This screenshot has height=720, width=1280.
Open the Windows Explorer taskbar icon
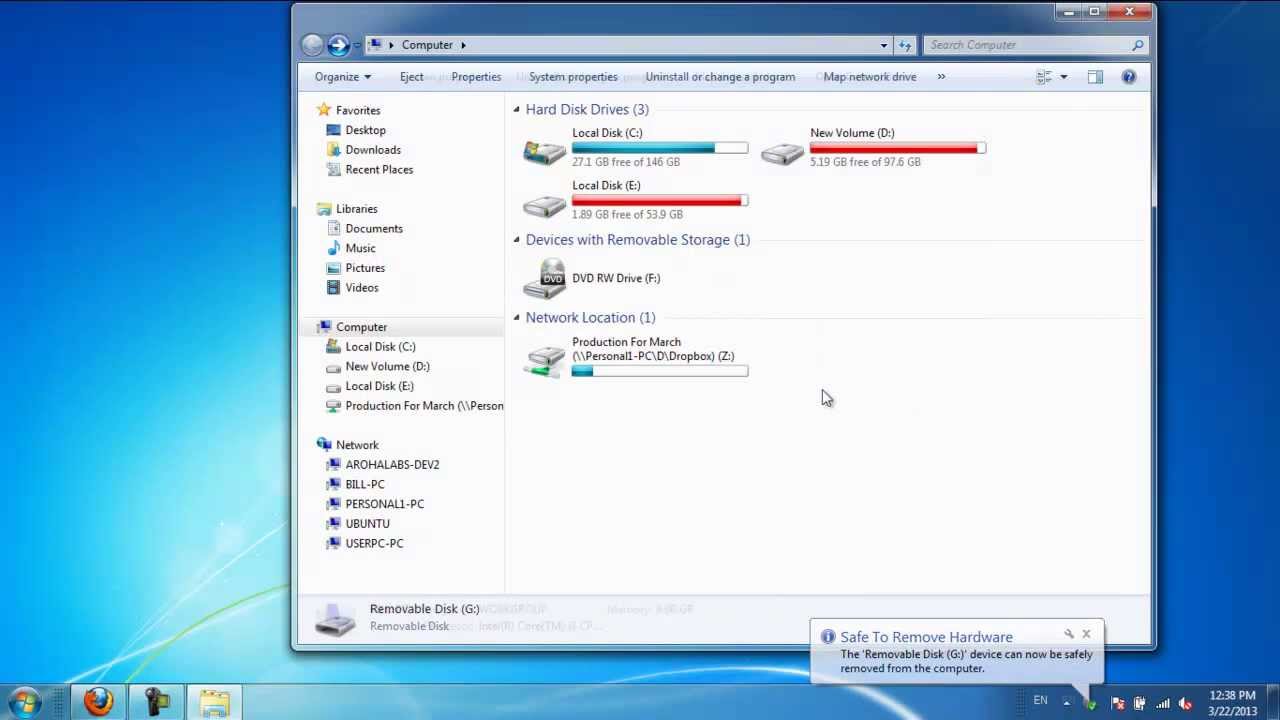214,702
